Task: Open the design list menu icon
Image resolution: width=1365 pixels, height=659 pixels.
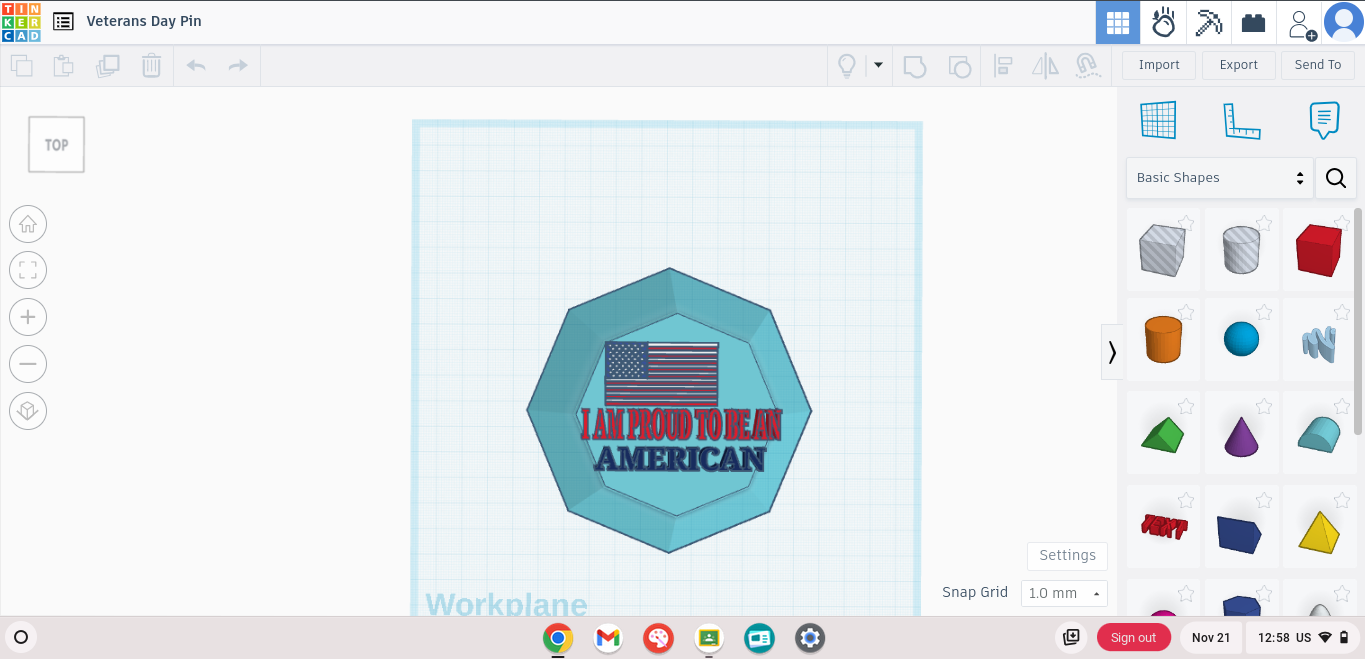Action: tap(63, 22)
